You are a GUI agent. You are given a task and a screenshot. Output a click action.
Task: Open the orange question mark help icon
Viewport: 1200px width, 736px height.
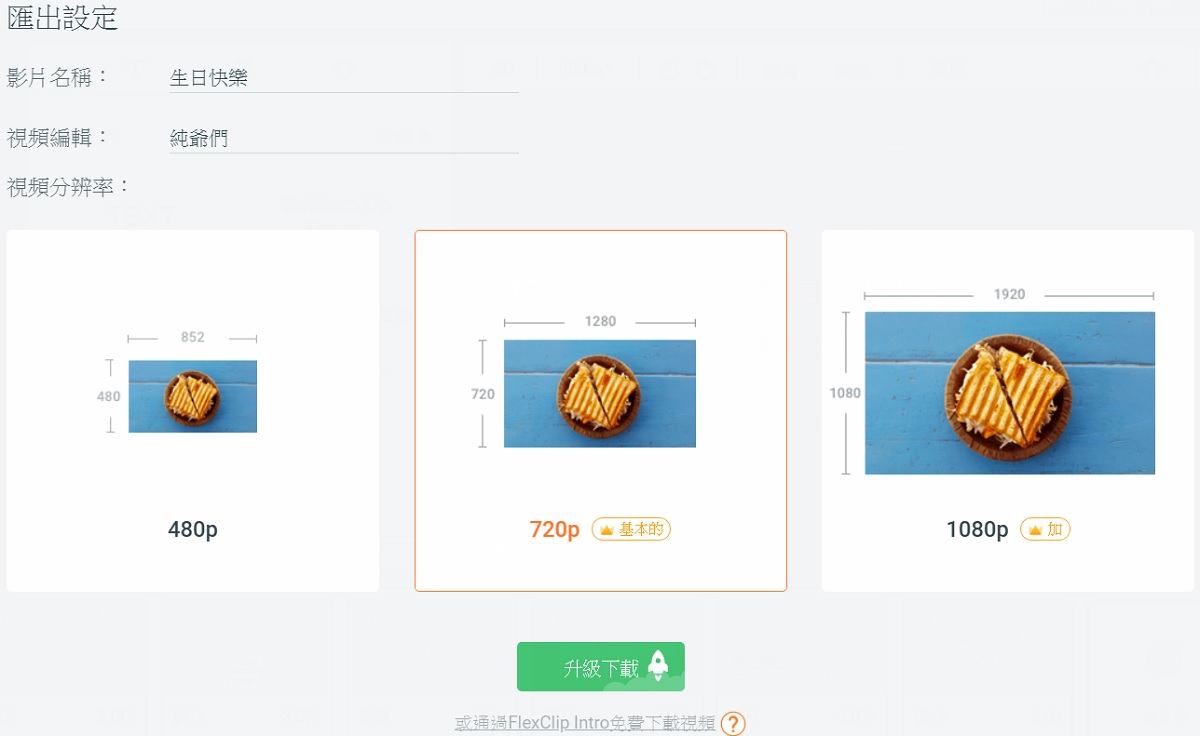733,724
